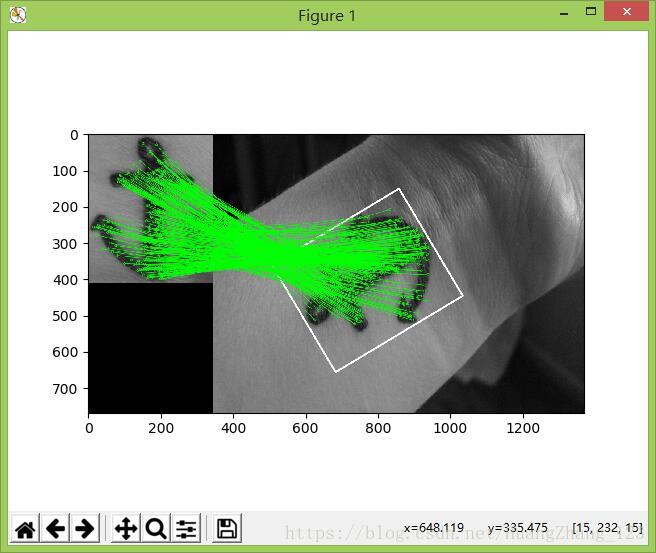Minimize the Figure 1 window
The image size is (656, 553).
564,13
